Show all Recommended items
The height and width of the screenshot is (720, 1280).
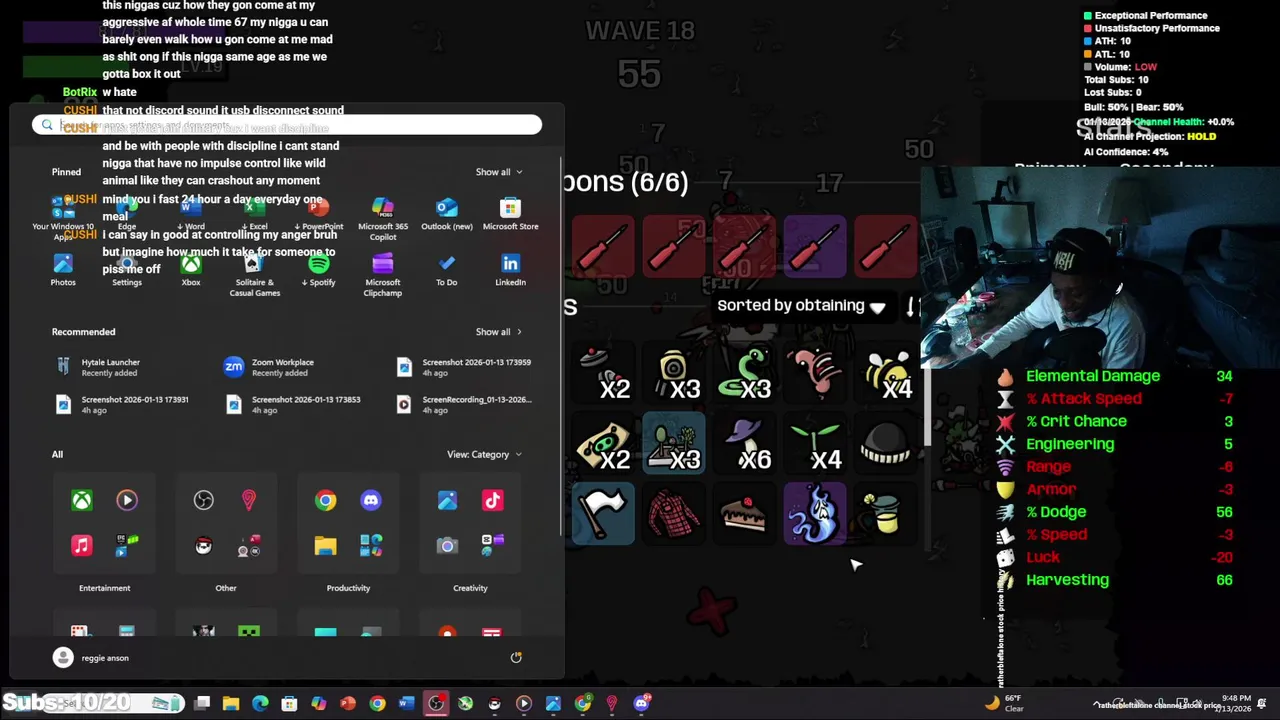498,332
